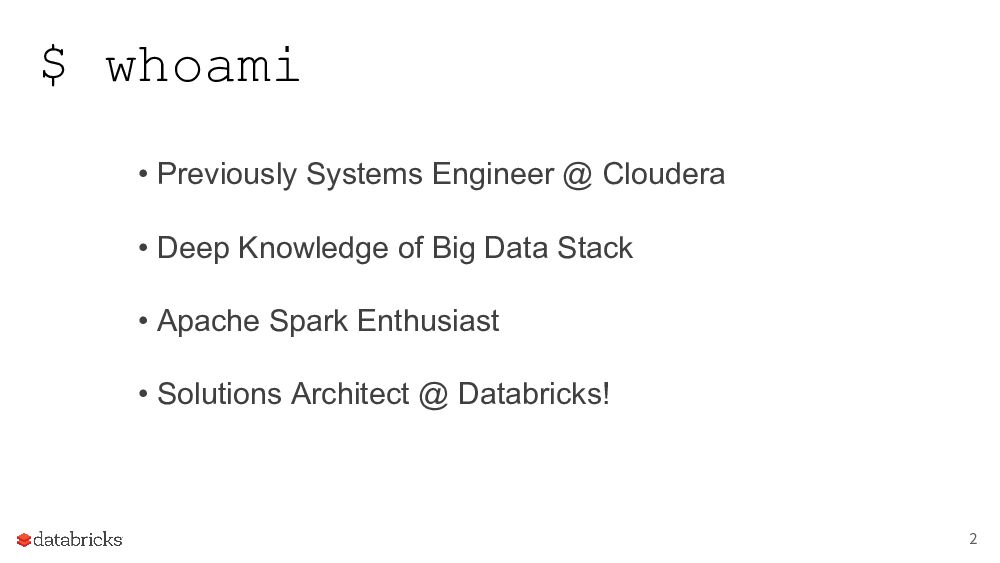Screen dimensions: 1000x563
Task: Select Databricks! in the last bullet
Action: pyautogui.click(x=533, y=394)
